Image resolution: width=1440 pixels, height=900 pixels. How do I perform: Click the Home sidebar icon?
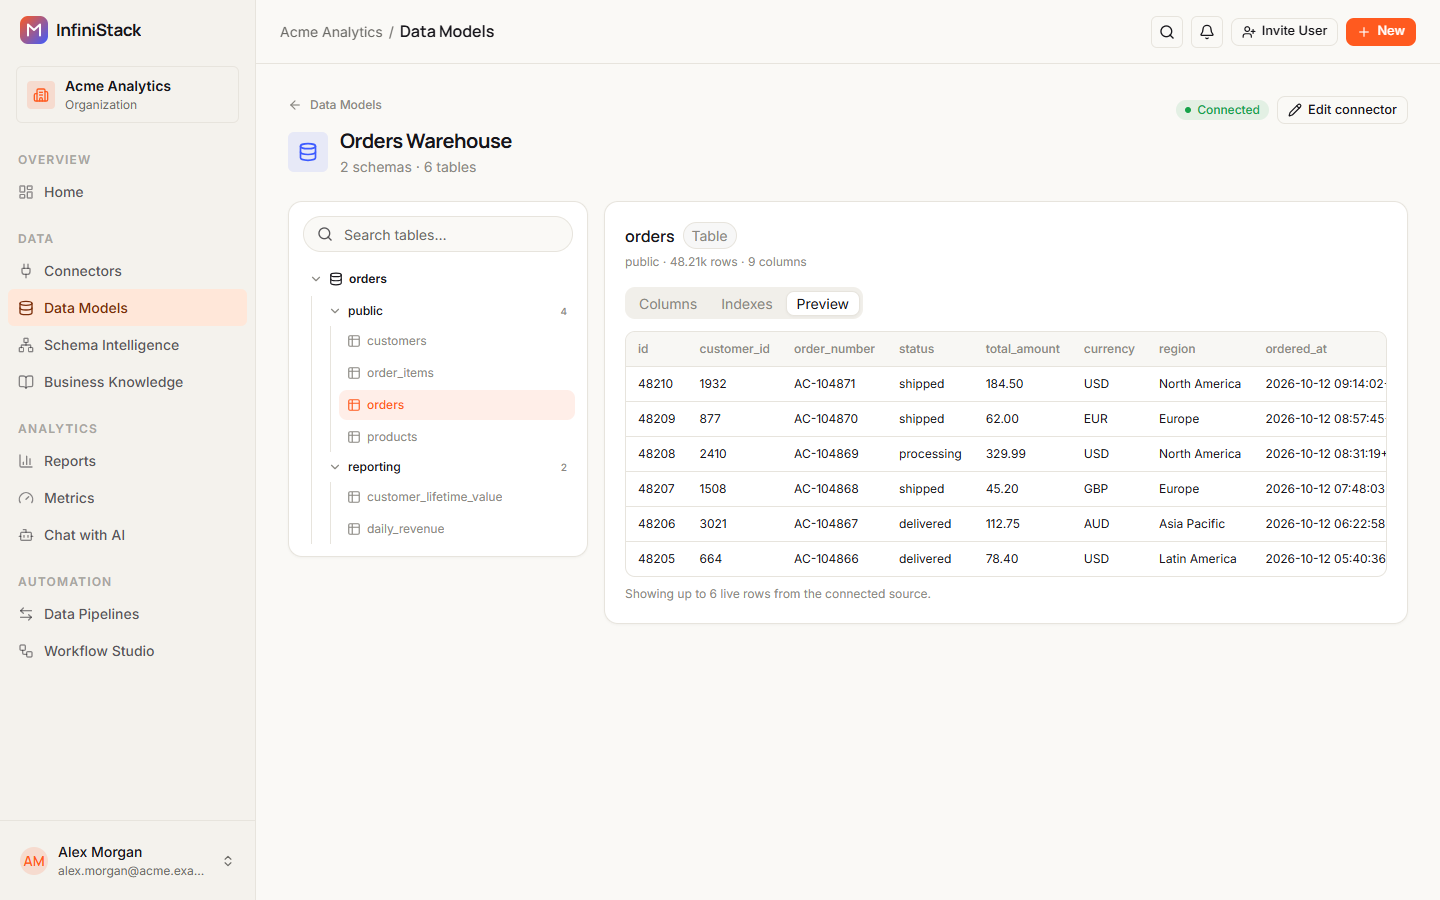coord(26,192)
